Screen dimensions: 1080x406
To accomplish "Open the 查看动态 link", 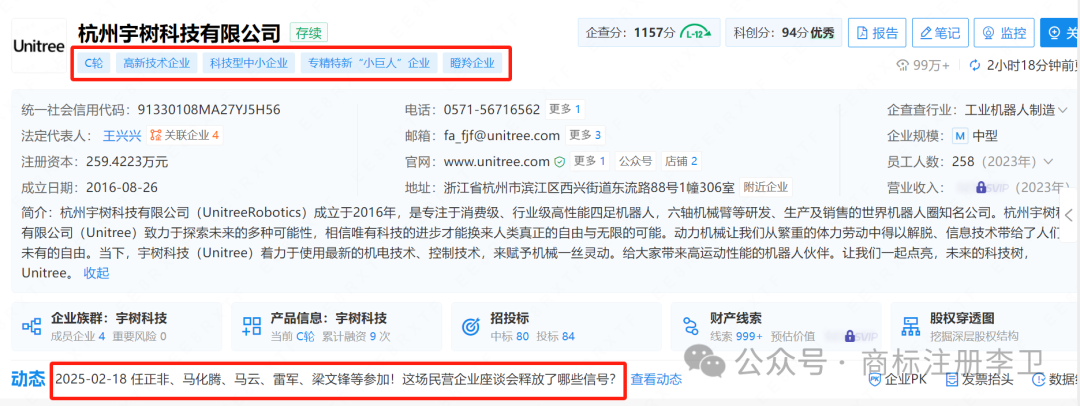I will pyautogui.click(x=656, y=379).
